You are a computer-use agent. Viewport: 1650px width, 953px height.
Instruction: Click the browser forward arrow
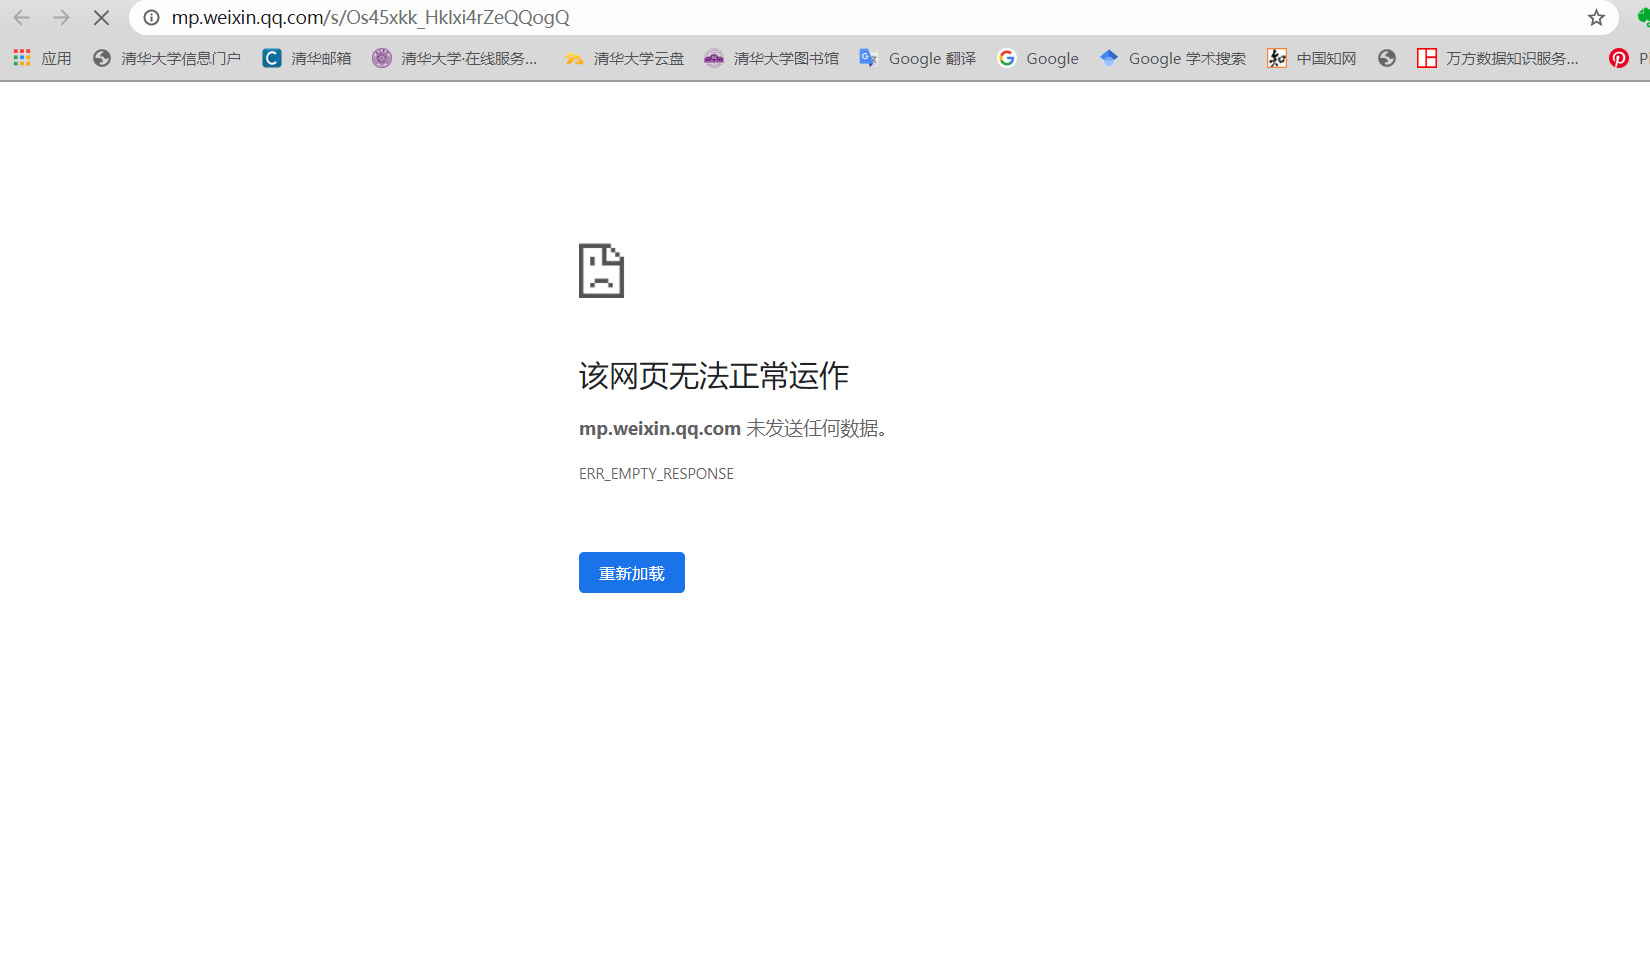[61, 18]
